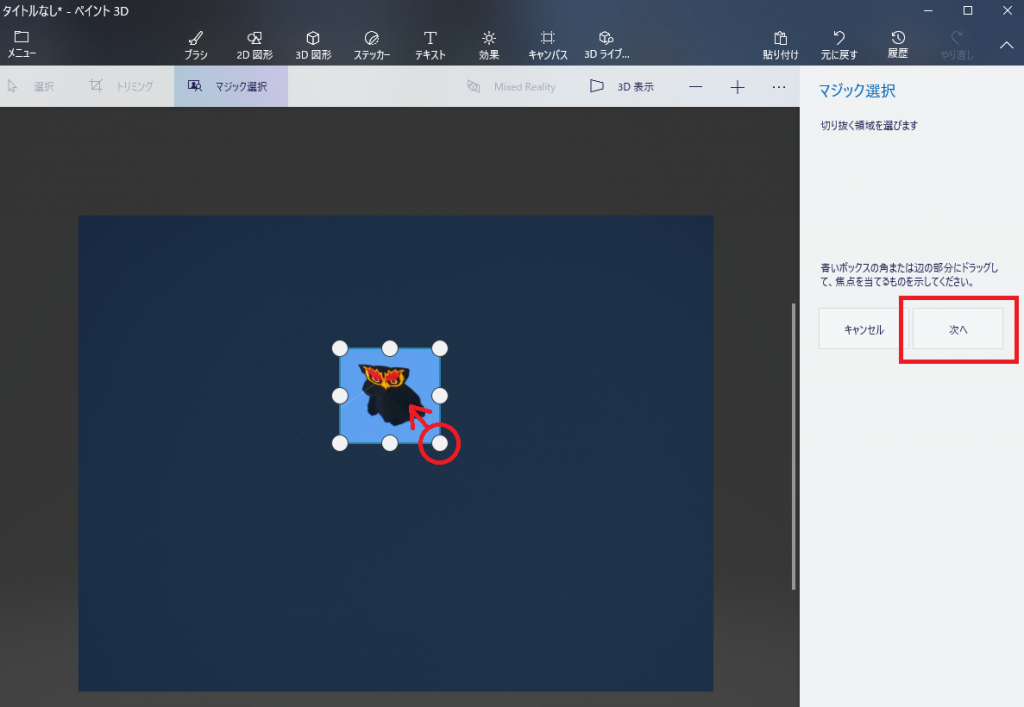Open the 3D shapes (3D 図形) tool
This screenshot has height=707, width=1024.
[313, 44]
